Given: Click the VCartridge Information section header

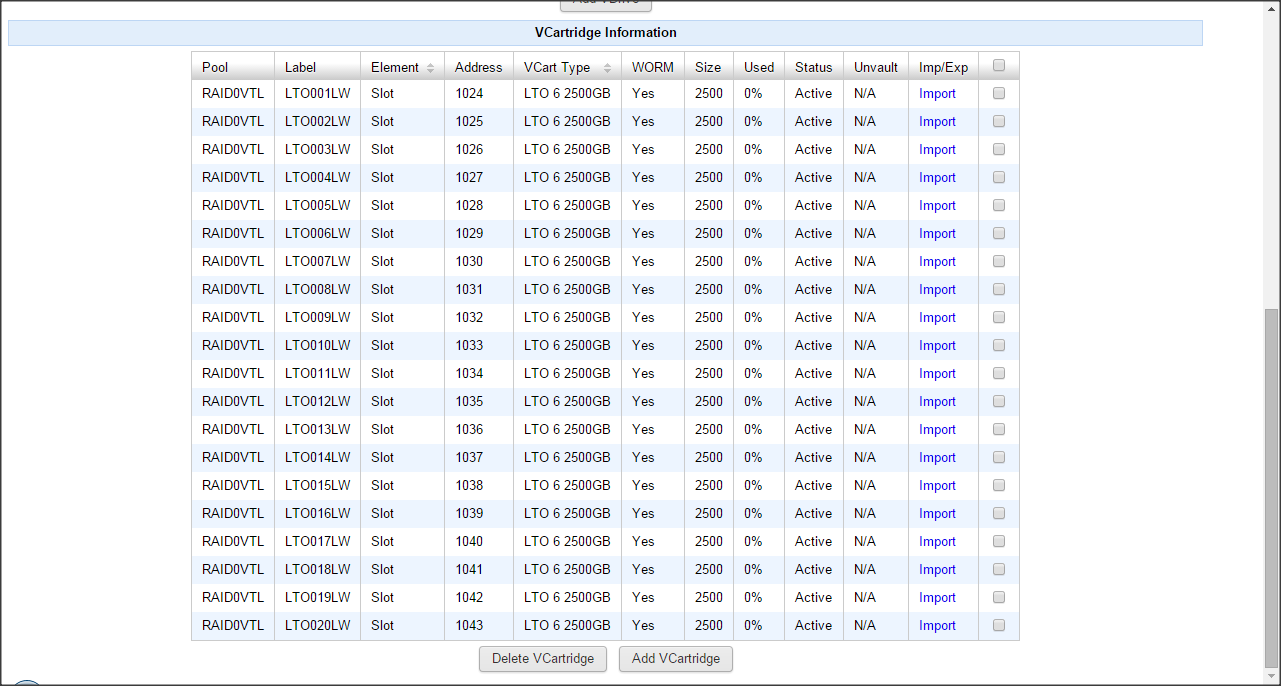Looking at the screenshot, I should pyautogui.click(x=605, y=33).
